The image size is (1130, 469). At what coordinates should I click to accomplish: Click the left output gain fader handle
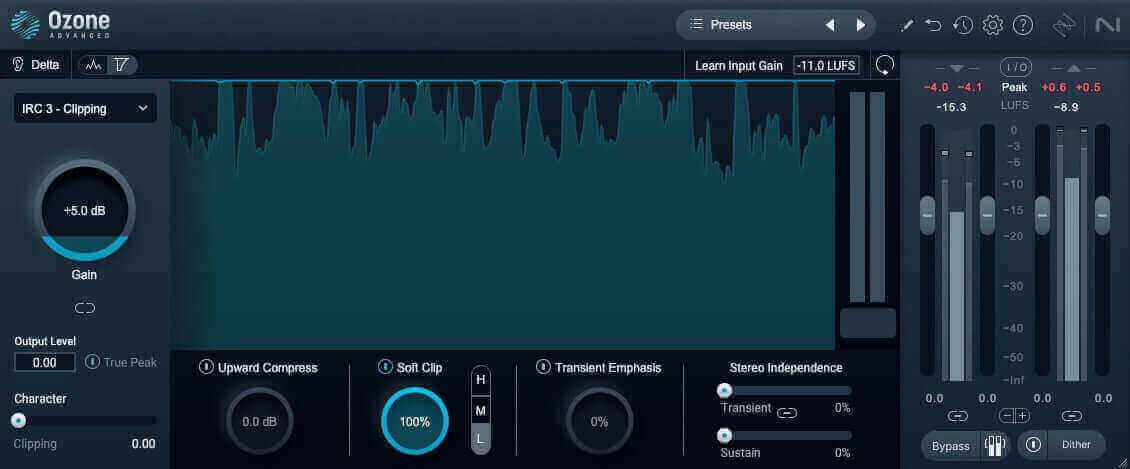pos(1042,215)
